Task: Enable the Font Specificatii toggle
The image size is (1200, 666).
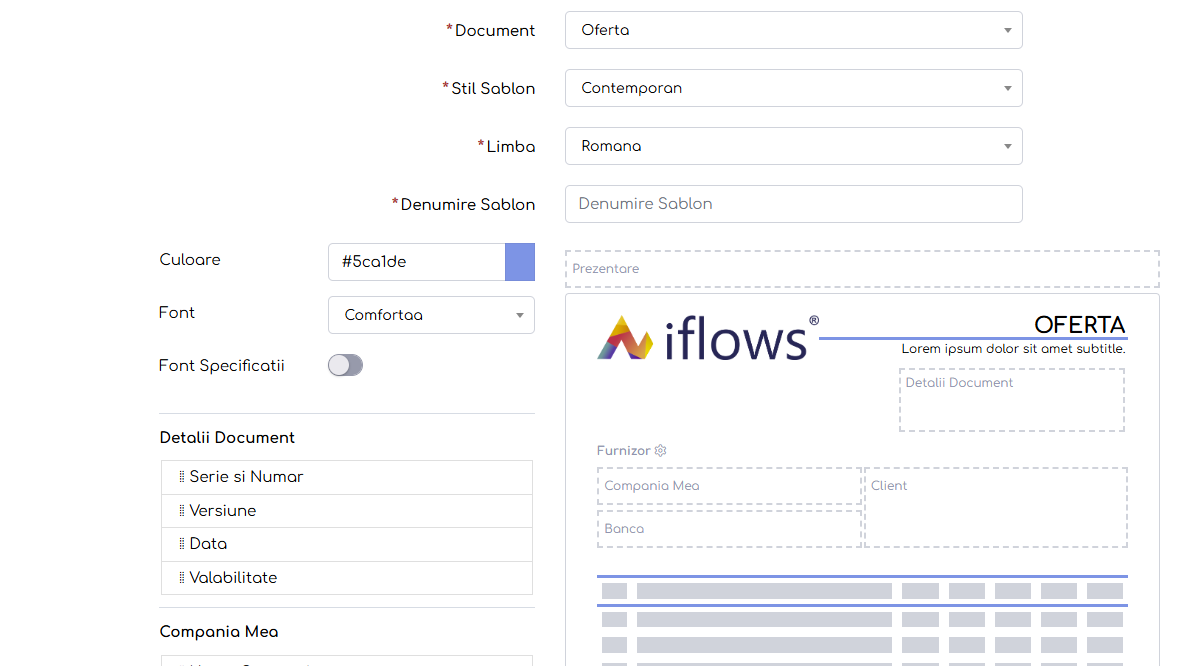Action: (x=345, y=366)
